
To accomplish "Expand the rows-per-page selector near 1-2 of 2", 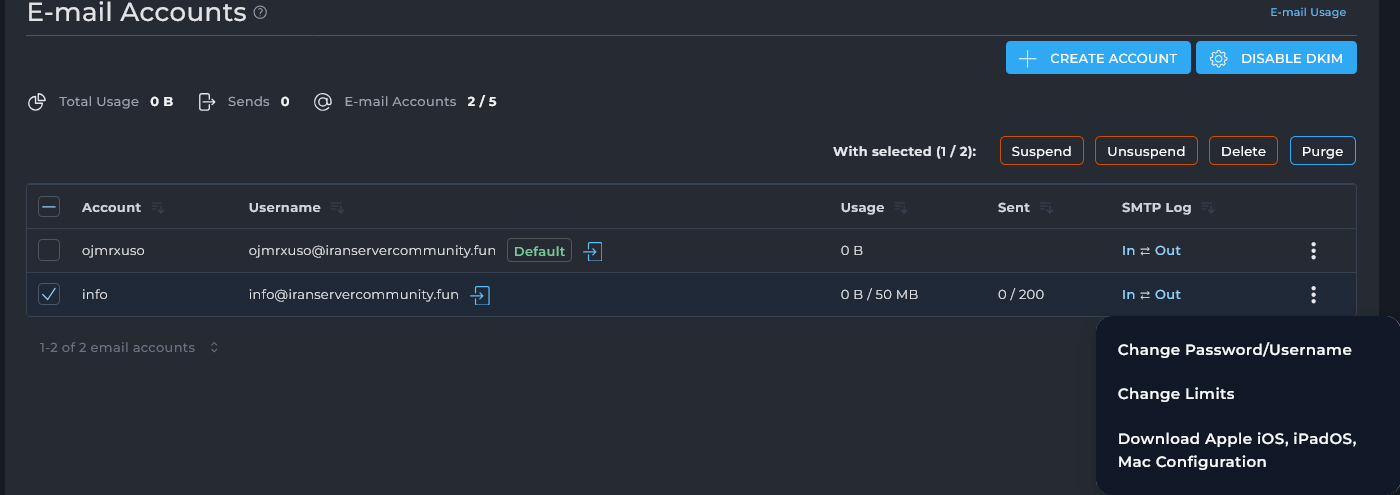I will tap(214, 348).
